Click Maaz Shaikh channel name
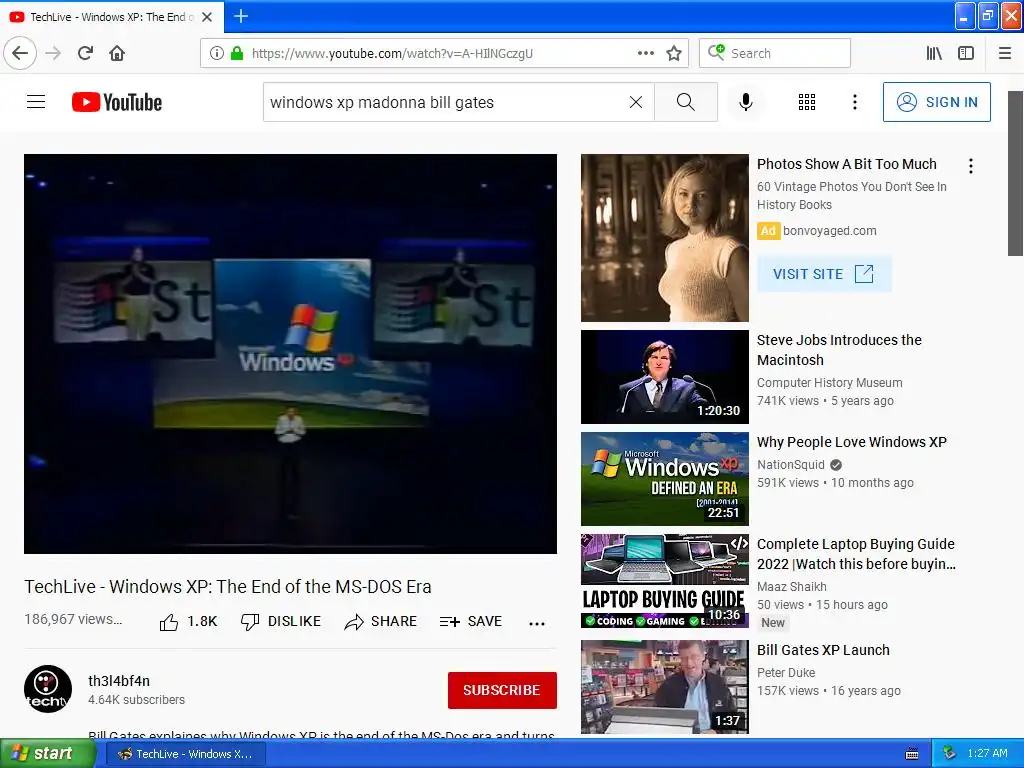 pyautogui.click(x=792, y=586)
